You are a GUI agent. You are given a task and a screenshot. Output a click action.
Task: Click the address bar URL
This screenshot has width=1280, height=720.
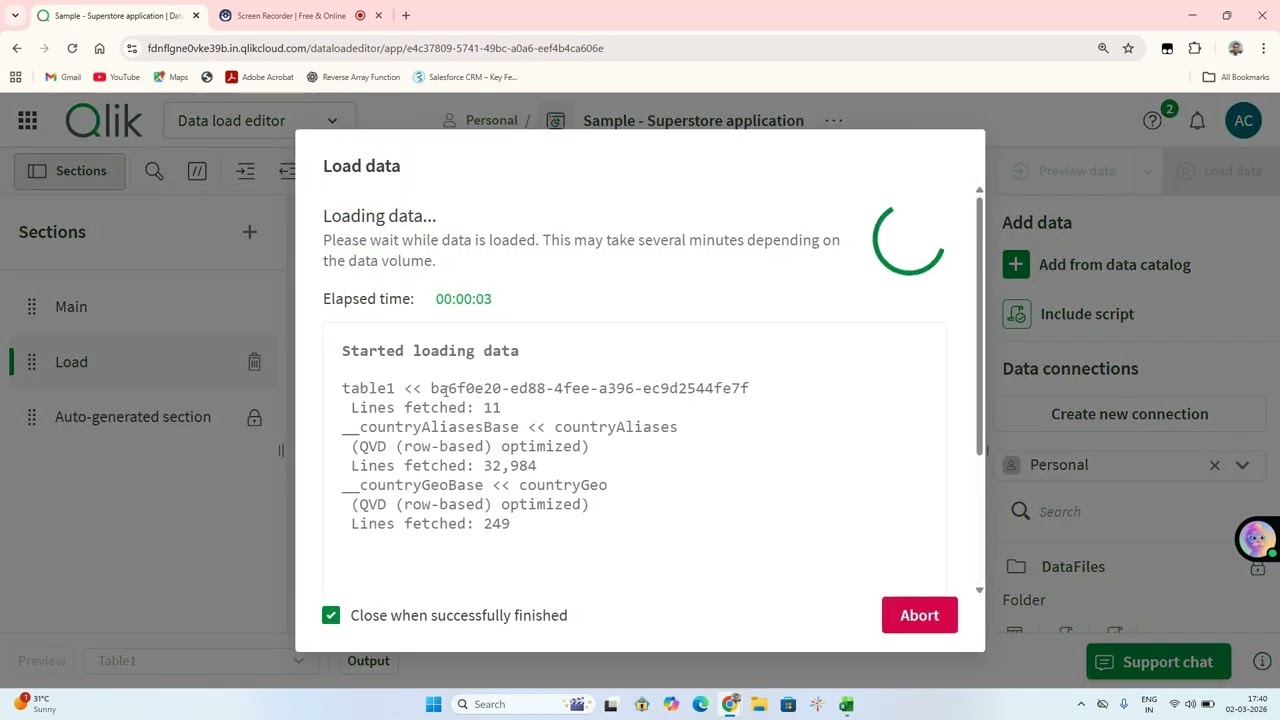click(x=375, y=48)
